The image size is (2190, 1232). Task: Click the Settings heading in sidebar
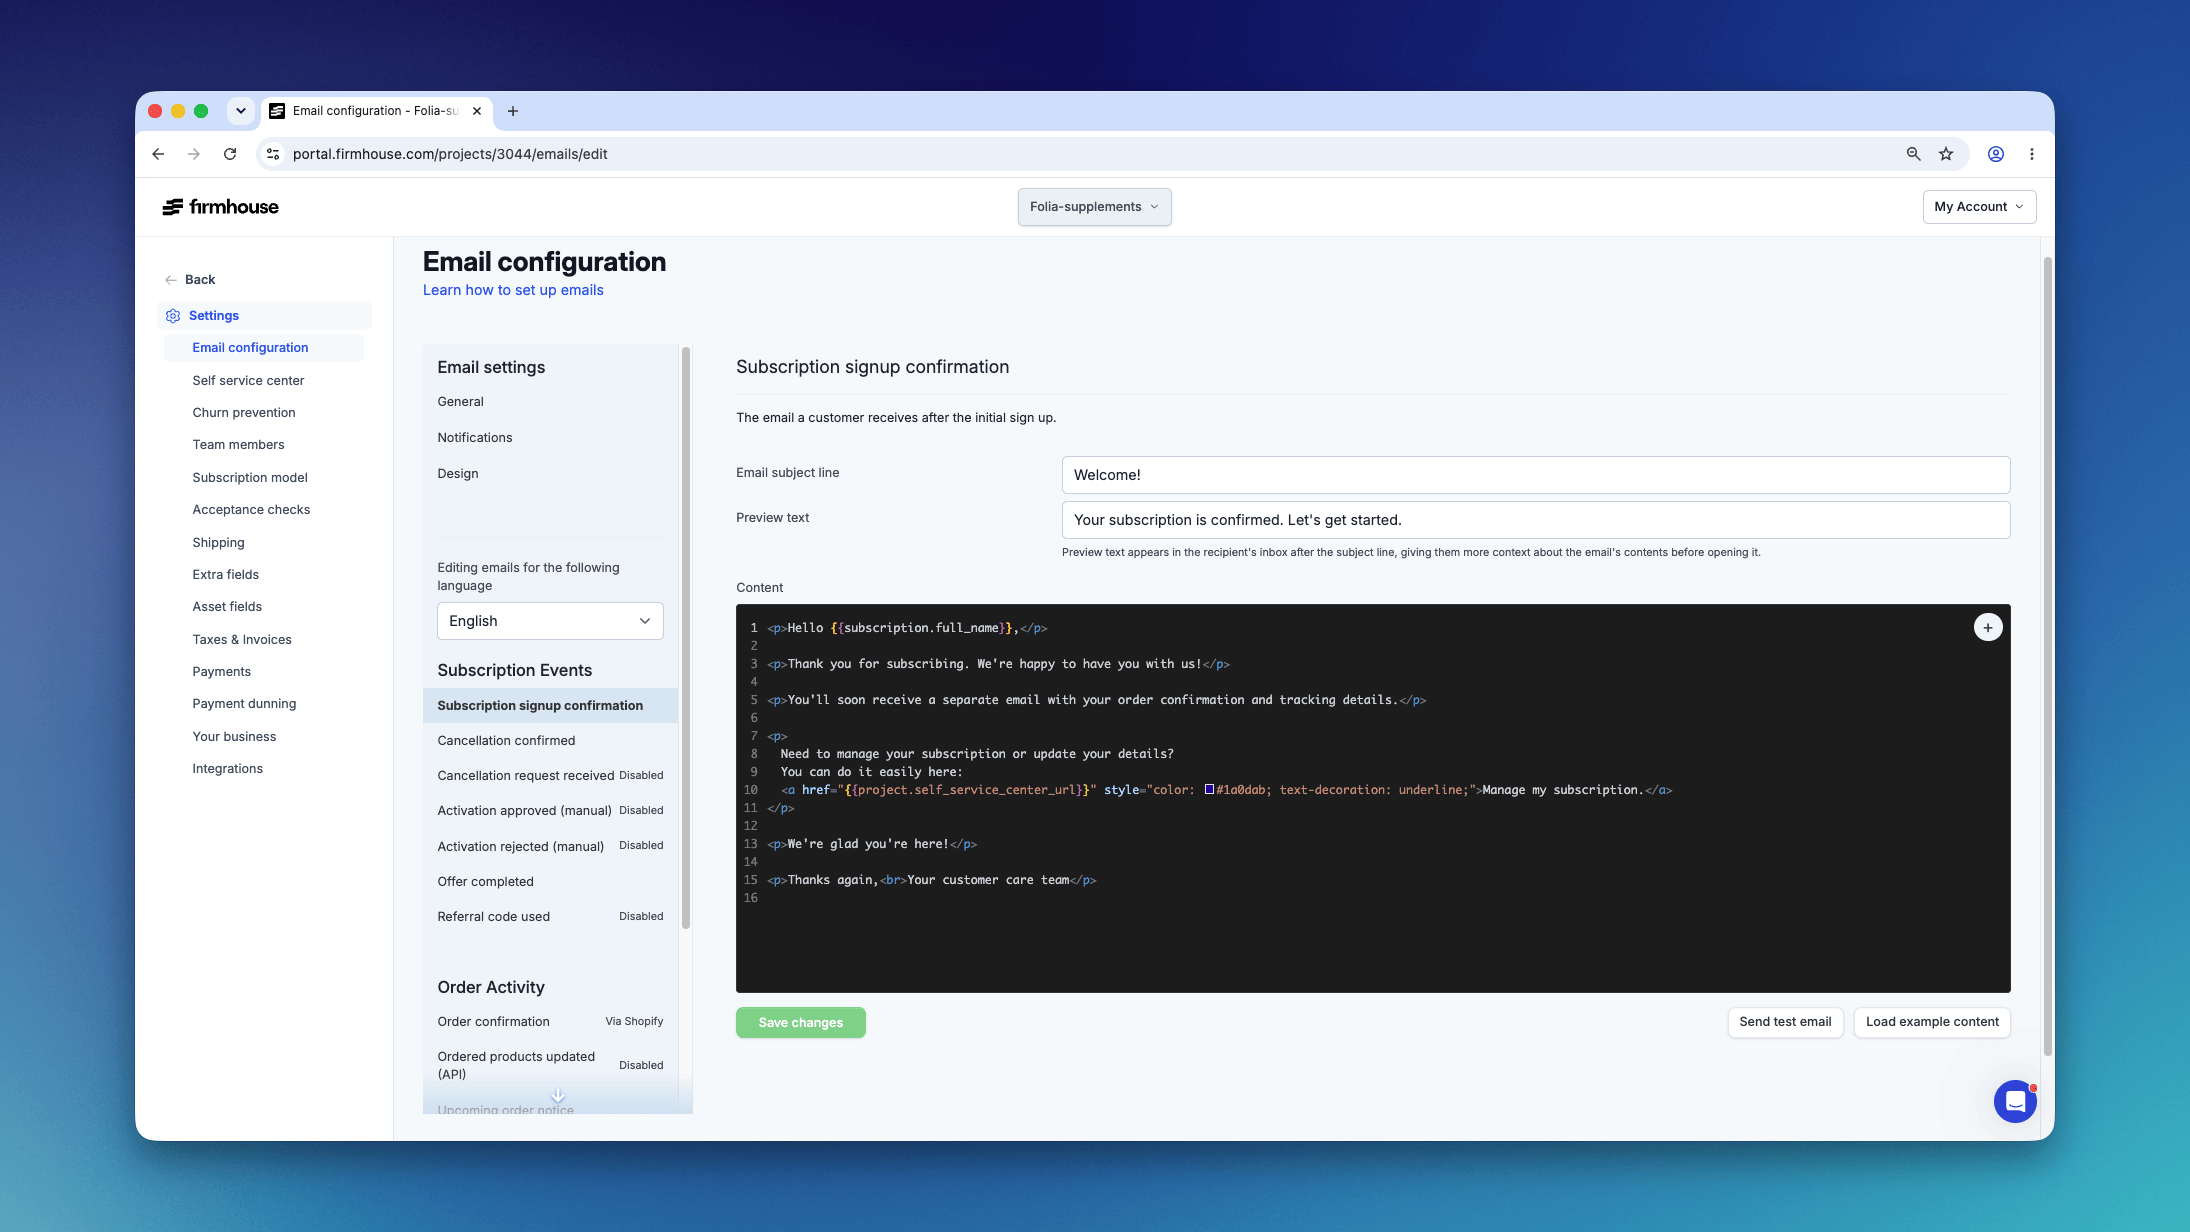click(214, 316)
